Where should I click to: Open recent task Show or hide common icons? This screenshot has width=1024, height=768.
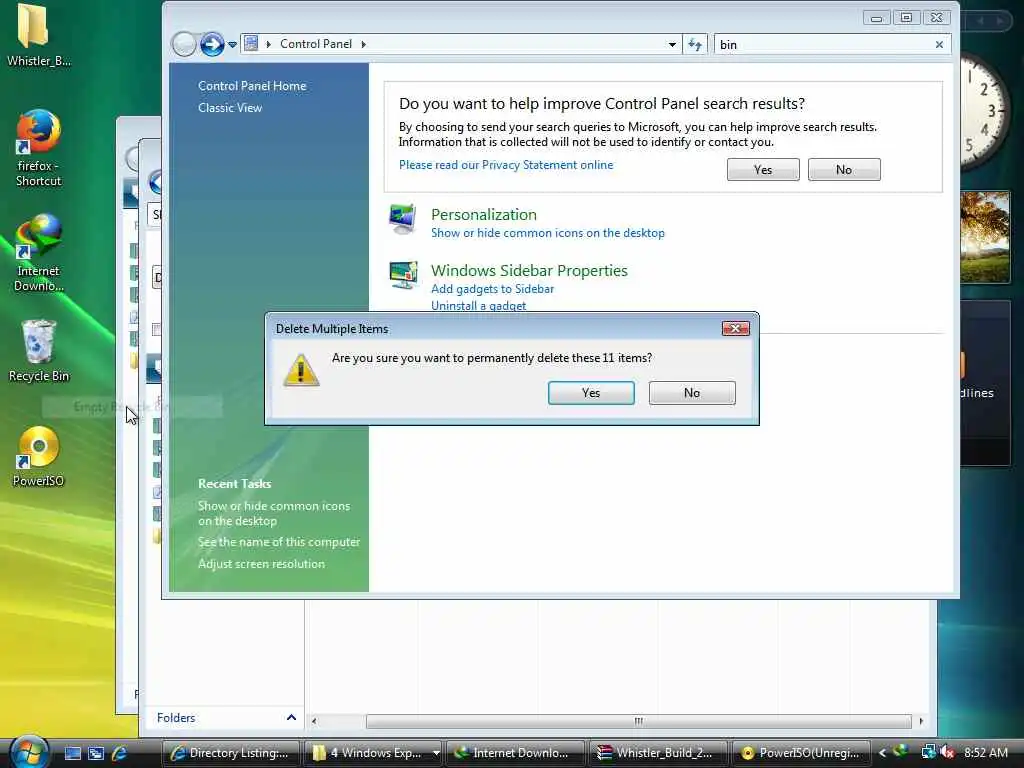pos(274,513)
